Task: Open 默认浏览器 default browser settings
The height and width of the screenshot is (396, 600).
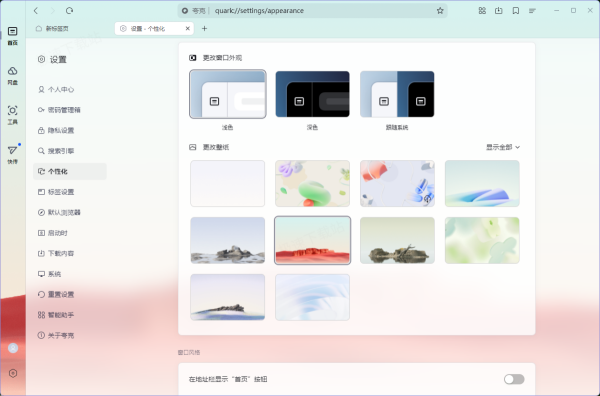Action: (70, 212)
